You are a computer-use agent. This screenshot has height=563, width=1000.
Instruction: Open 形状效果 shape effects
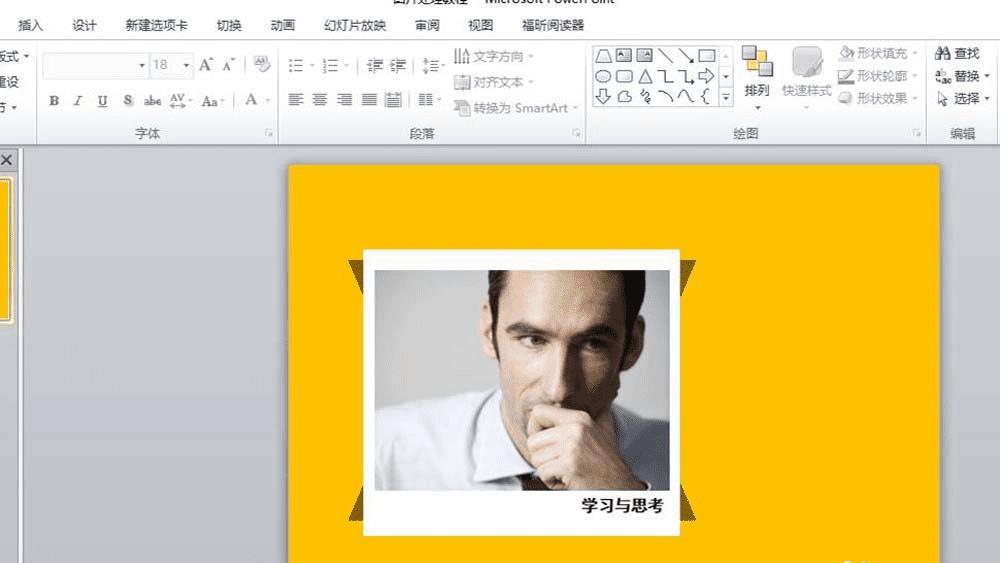click(x=878, y=98)
